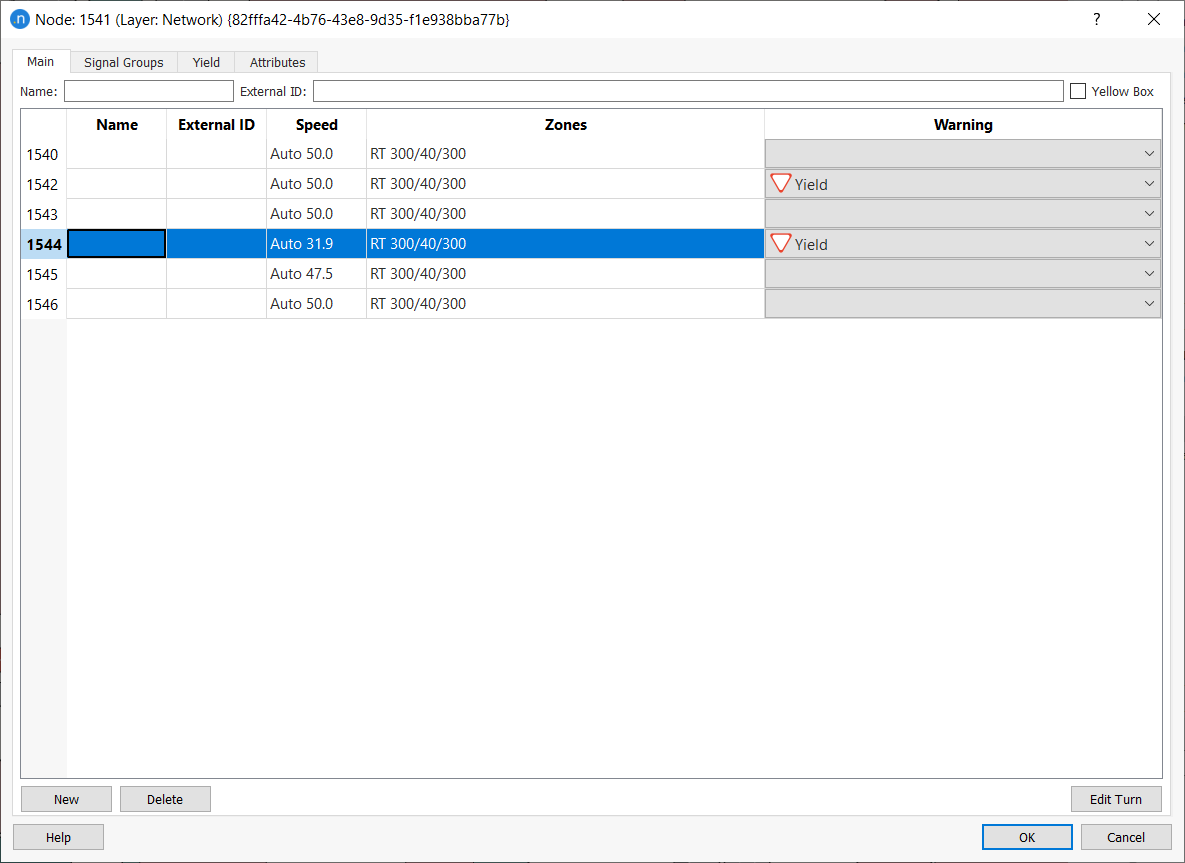Click the application logo in title bar

click(x=19, y=19)
